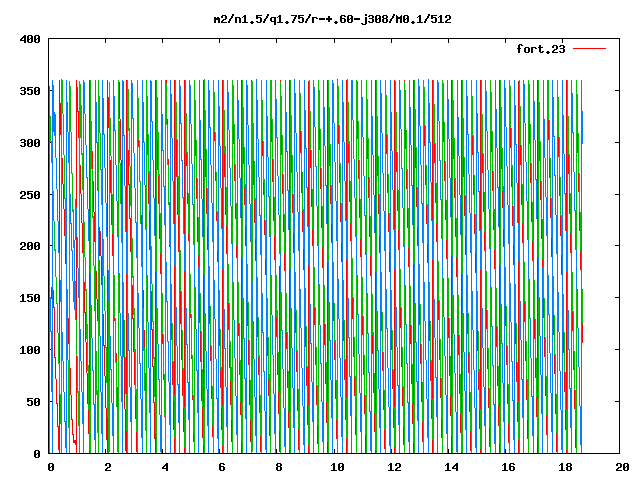Click y-axis label 350
640x480 pixels.
(x=30, y=91)
